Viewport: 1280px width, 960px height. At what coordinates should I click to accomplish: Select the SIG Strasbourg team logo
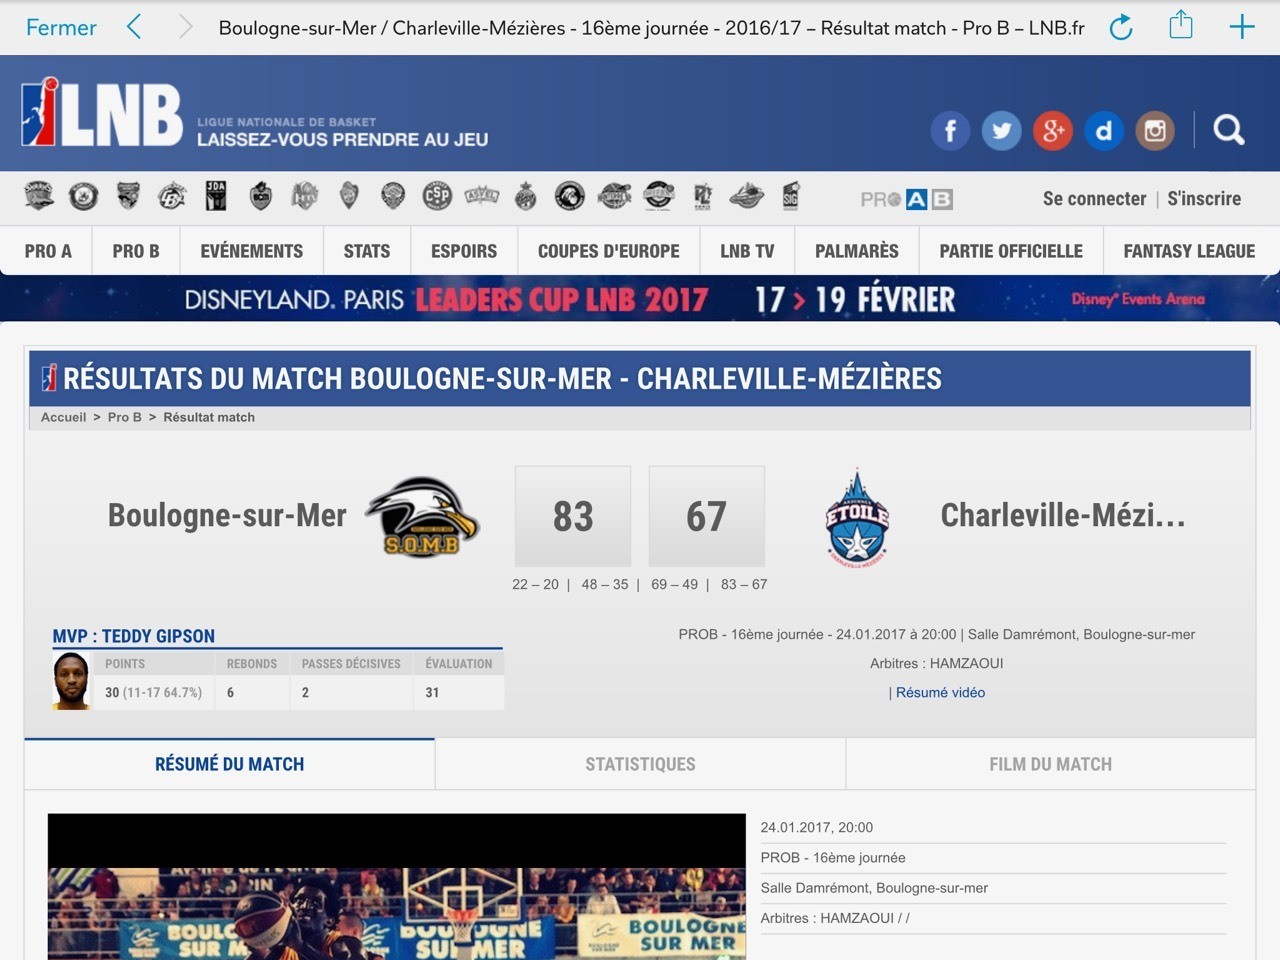coord(791,195)
